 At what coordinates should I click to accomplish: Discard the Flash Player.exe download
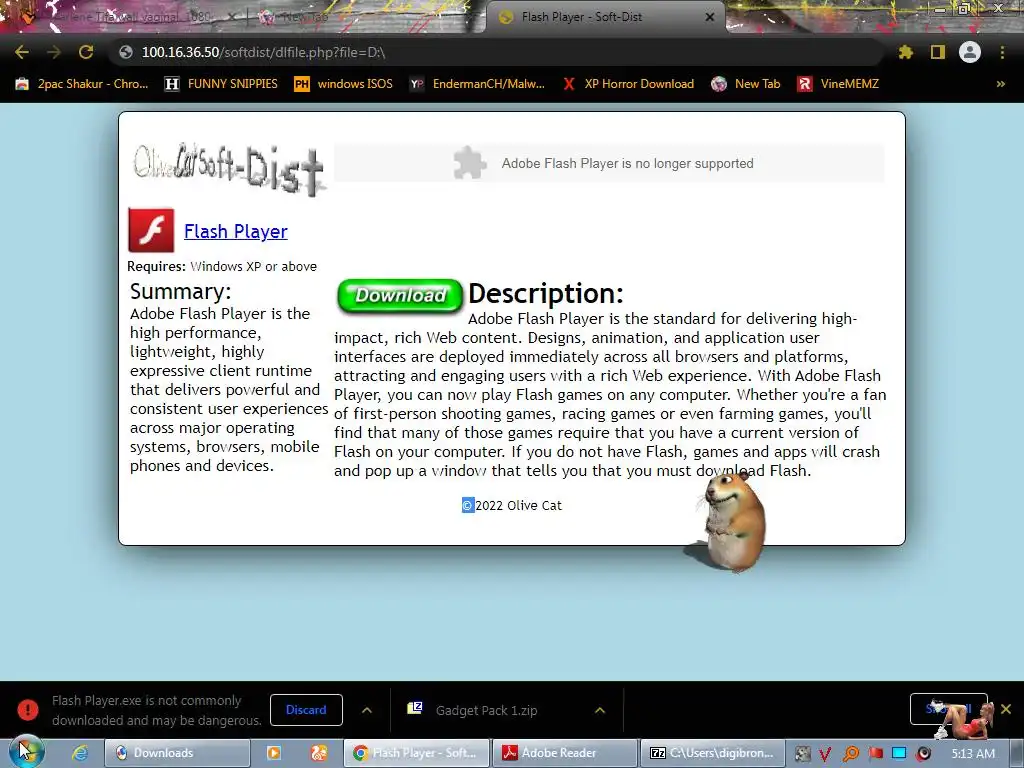tap(306, 710)
